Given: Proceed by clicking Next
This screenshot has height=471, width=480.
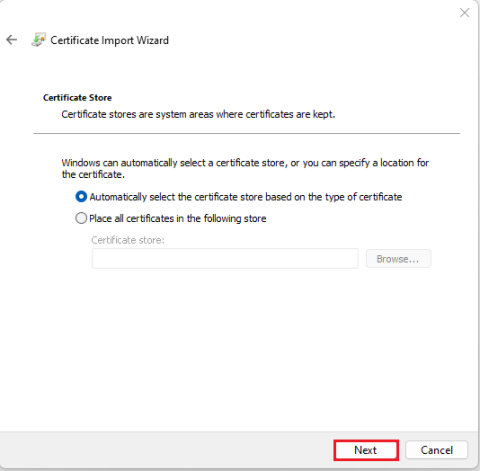Looking at the screenshot, I should coord(366,450).
